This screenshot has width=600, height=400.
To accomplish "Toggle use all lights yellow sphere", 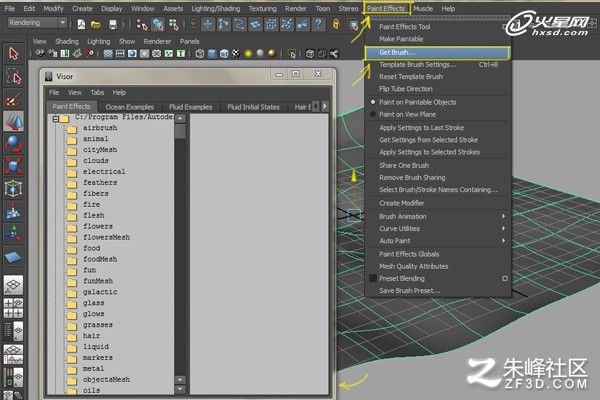I will click(x=248, y=54).
